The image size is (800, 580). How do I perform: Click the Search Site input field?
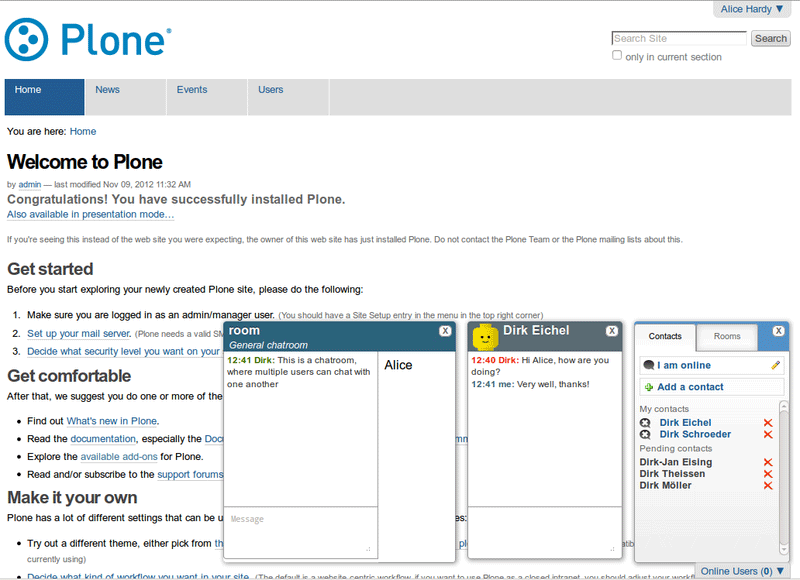tap(679, 39)
